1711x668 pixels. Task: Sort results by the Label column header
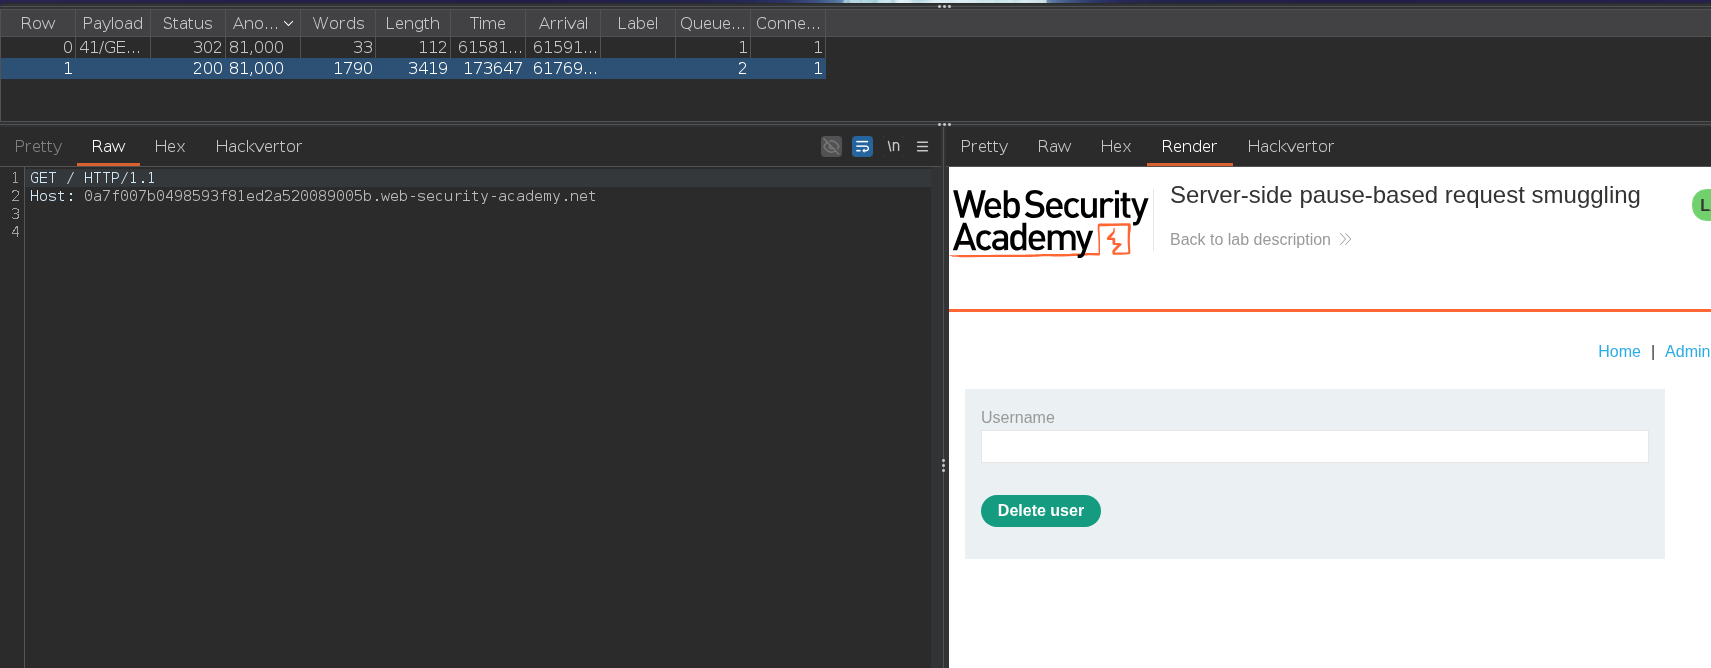pyautogui.click(x=637, y=23)
